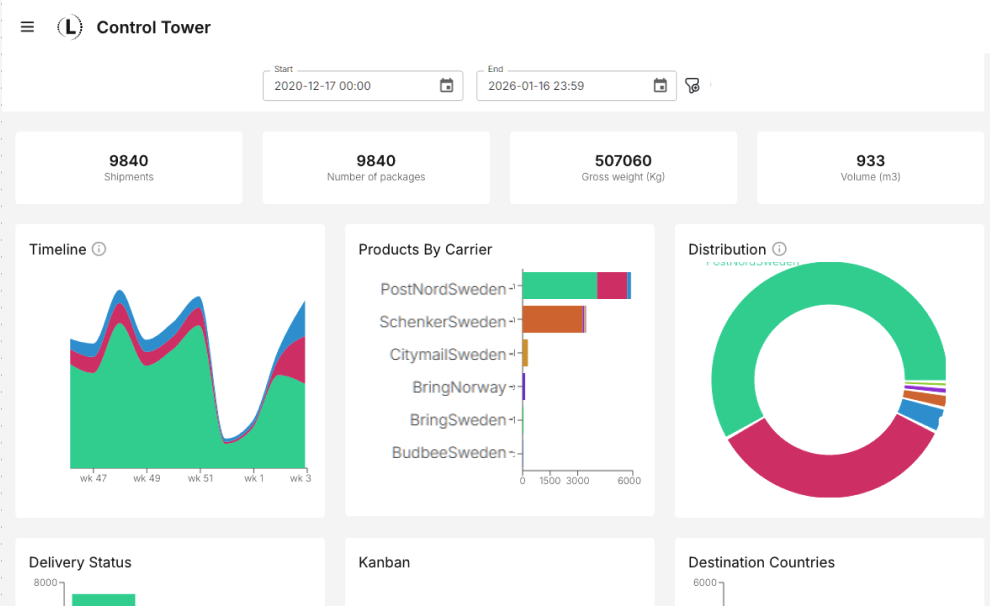Select the Gross weight summary card
This screenshot has height=606, width=990.
tap(623, 167)
